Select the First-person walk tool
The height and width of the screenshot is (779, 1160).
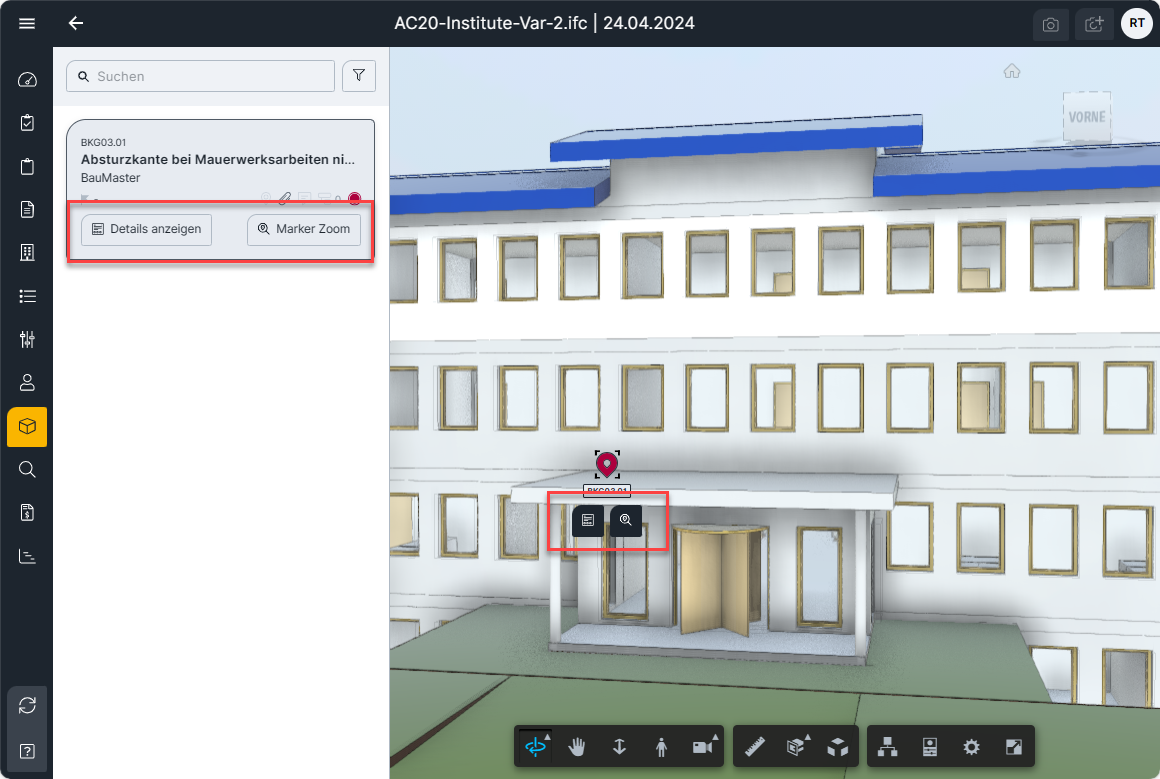pyautogui.click(x=661, y=747)
